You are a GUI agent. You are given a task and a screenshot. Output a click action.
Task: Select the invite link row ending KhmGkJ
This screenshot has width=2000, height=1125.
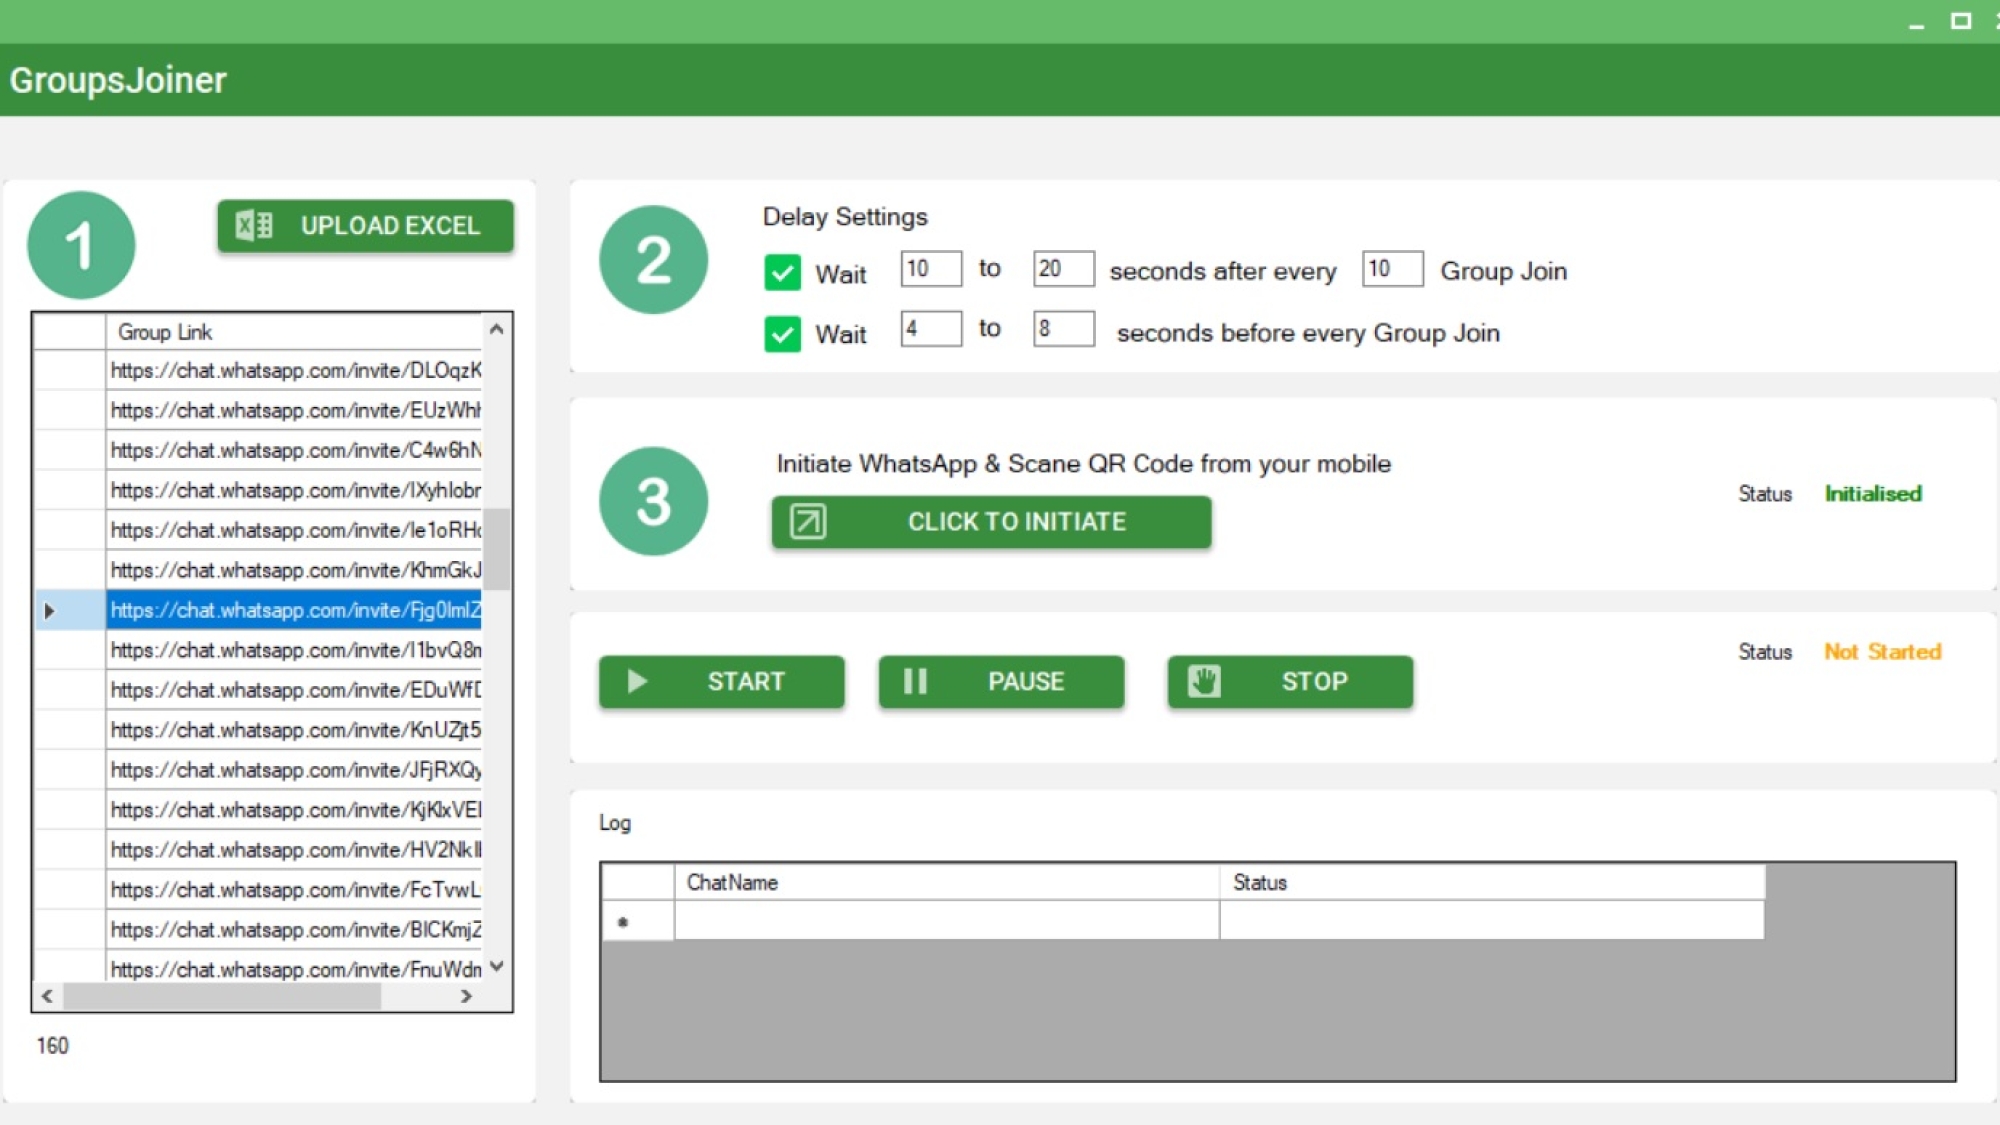tap(294, 571)
